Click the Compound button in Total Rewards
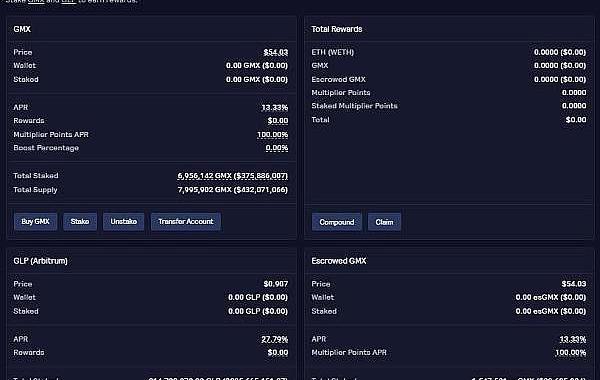600x380 pixels. point(337,222)
